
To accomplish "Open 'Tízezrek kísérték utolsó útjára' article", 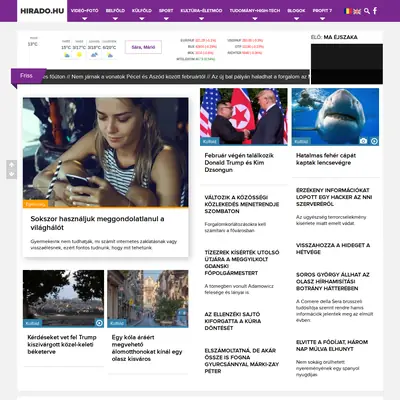I will coord(242,263).
